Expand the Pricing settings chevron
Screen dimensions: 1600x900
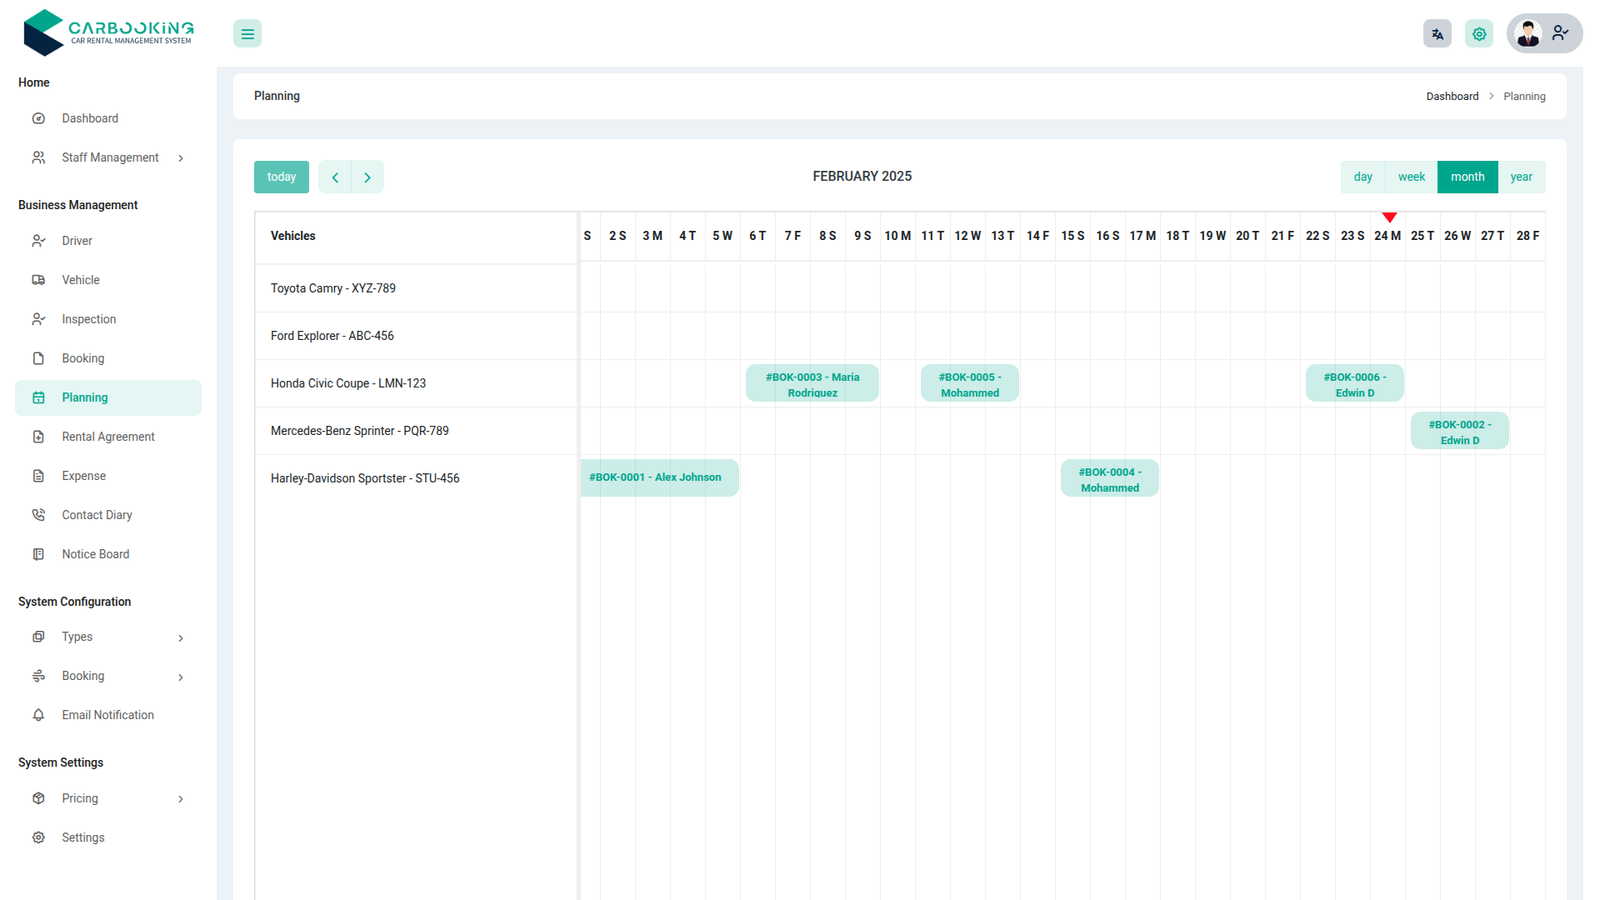tap(181, 799)
